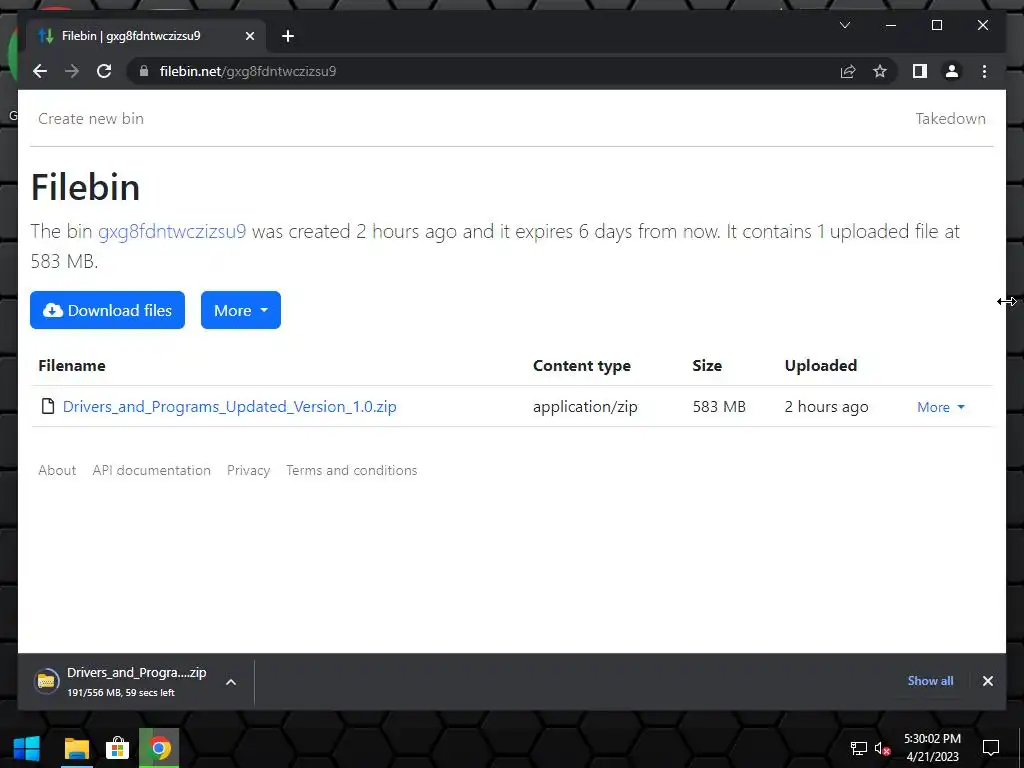Click the padlock site info icon
Screen dimensions: 1024x768
[x=144, y=71]
